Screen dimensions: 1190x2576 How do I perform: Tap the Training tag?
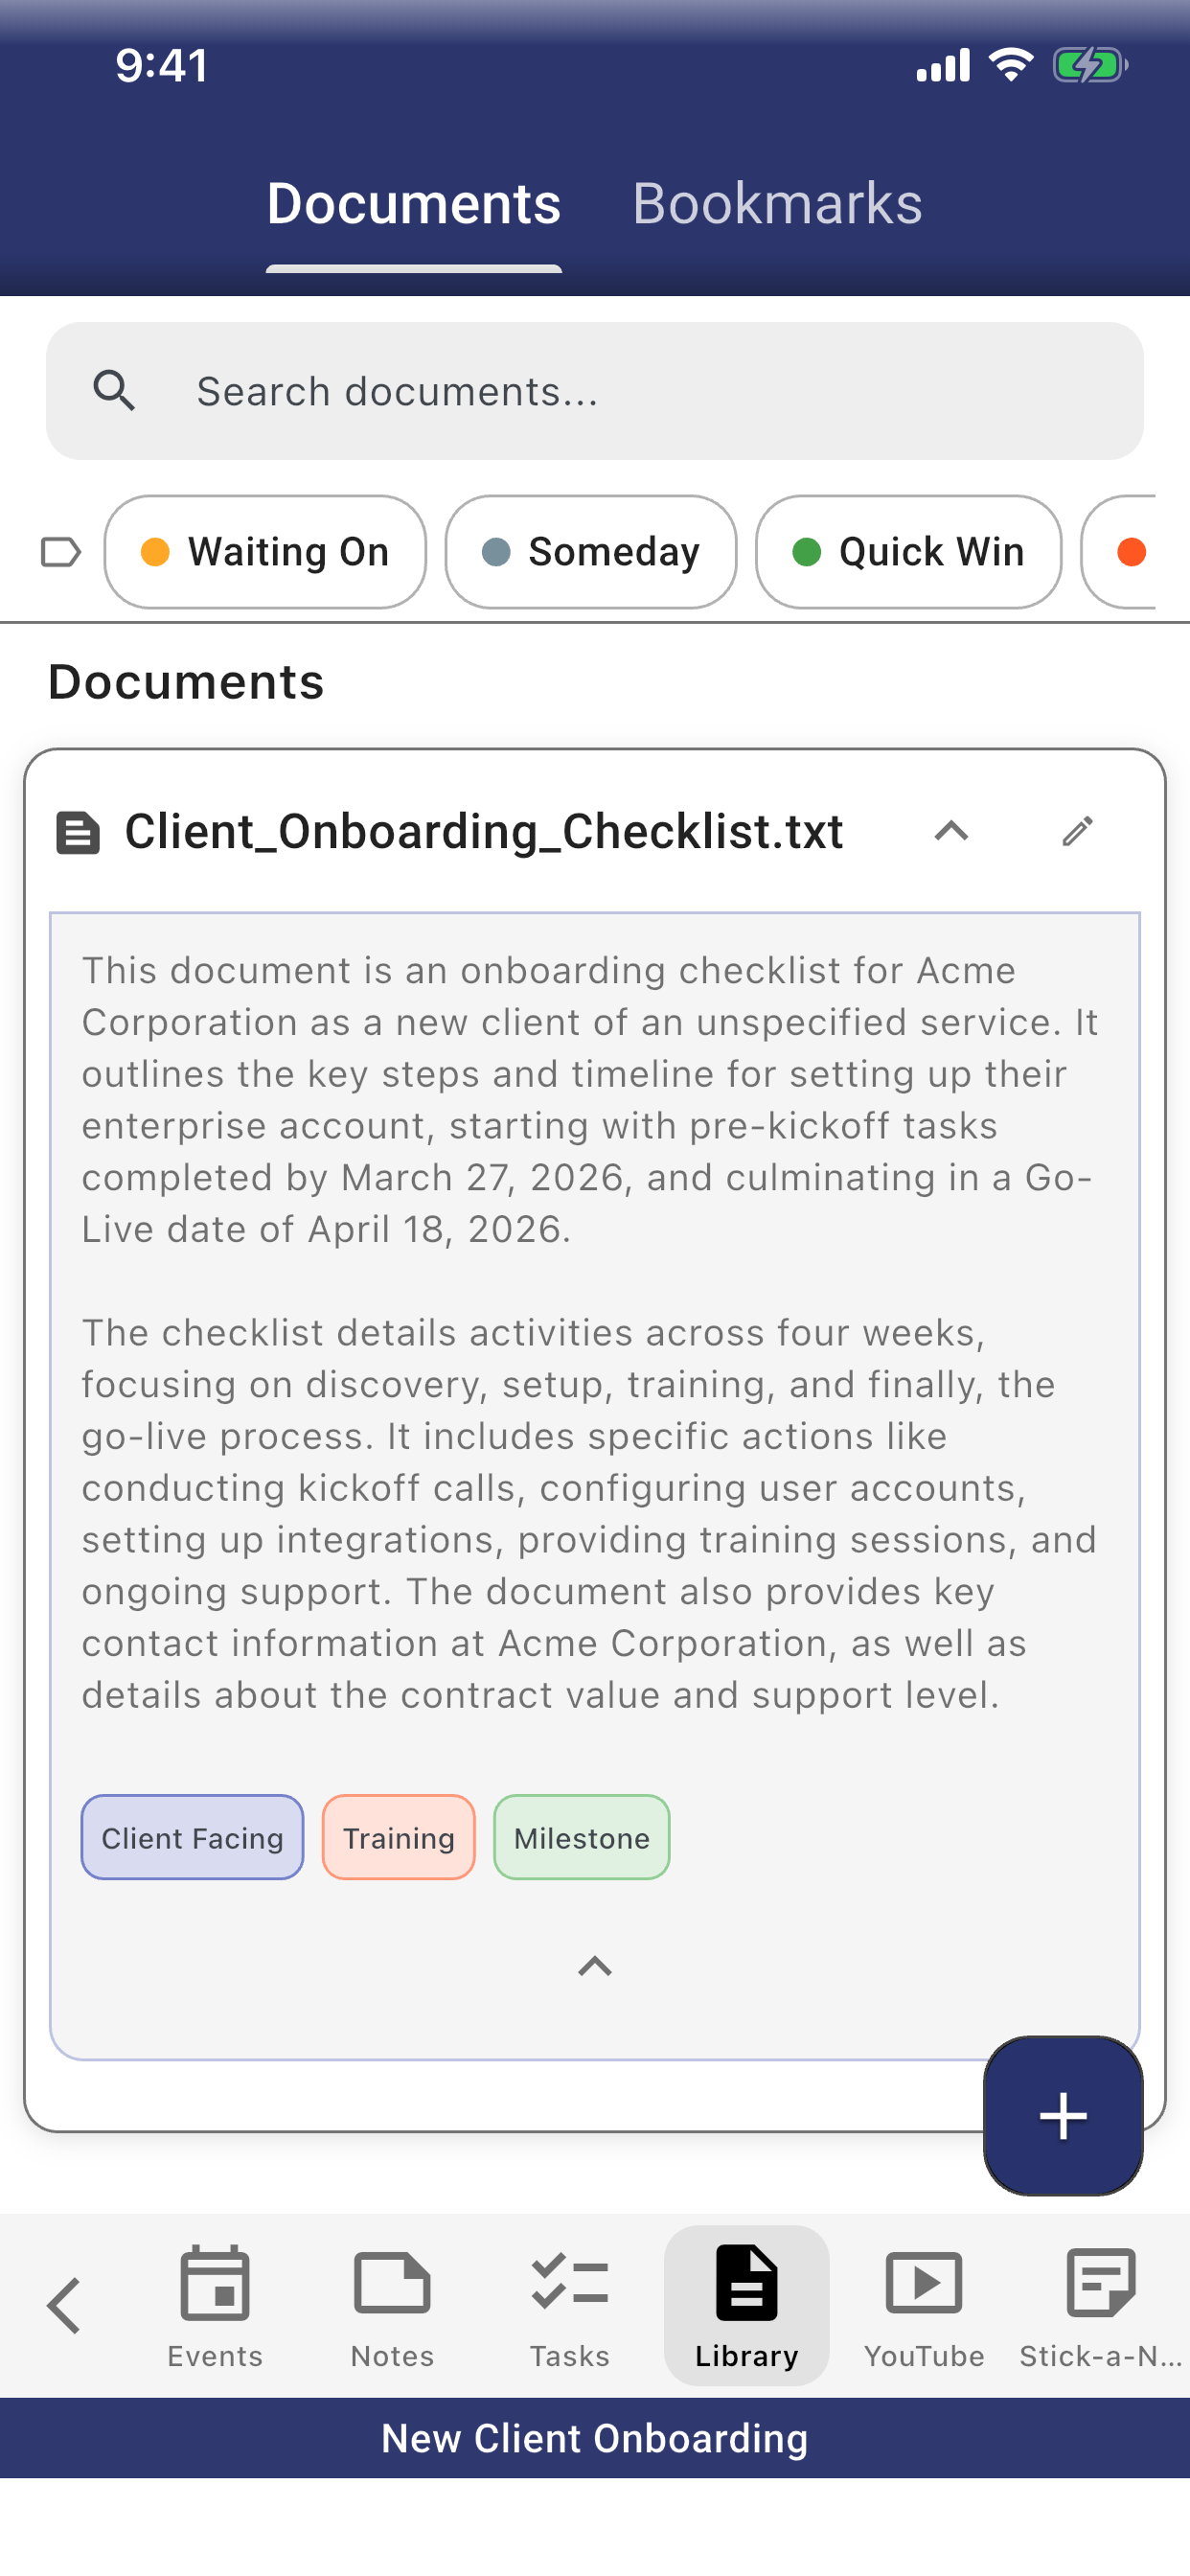398,1837
